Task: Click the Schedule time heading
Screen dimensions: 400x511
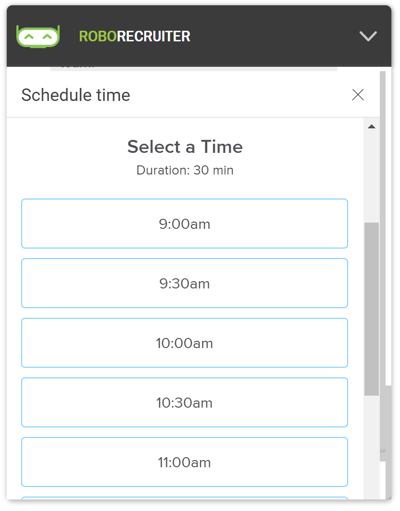Action: pos(76,95)
